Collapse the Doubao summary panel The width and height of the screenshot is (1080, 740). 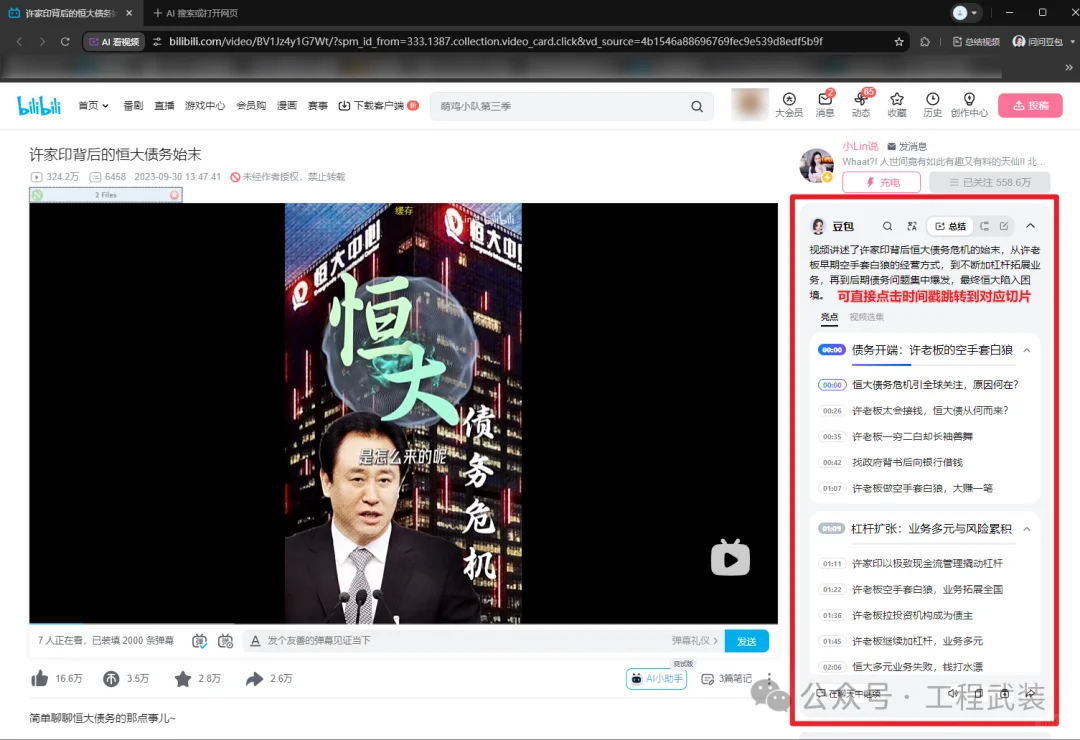click(x=1030, y=226)
